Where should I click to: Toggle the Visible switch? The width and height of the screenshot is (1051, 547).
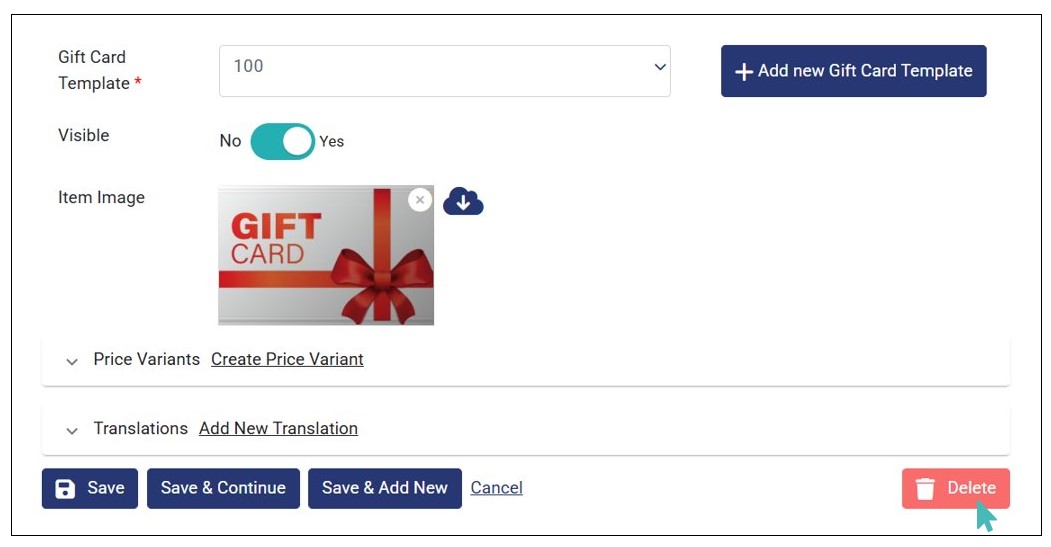[282, 142]
